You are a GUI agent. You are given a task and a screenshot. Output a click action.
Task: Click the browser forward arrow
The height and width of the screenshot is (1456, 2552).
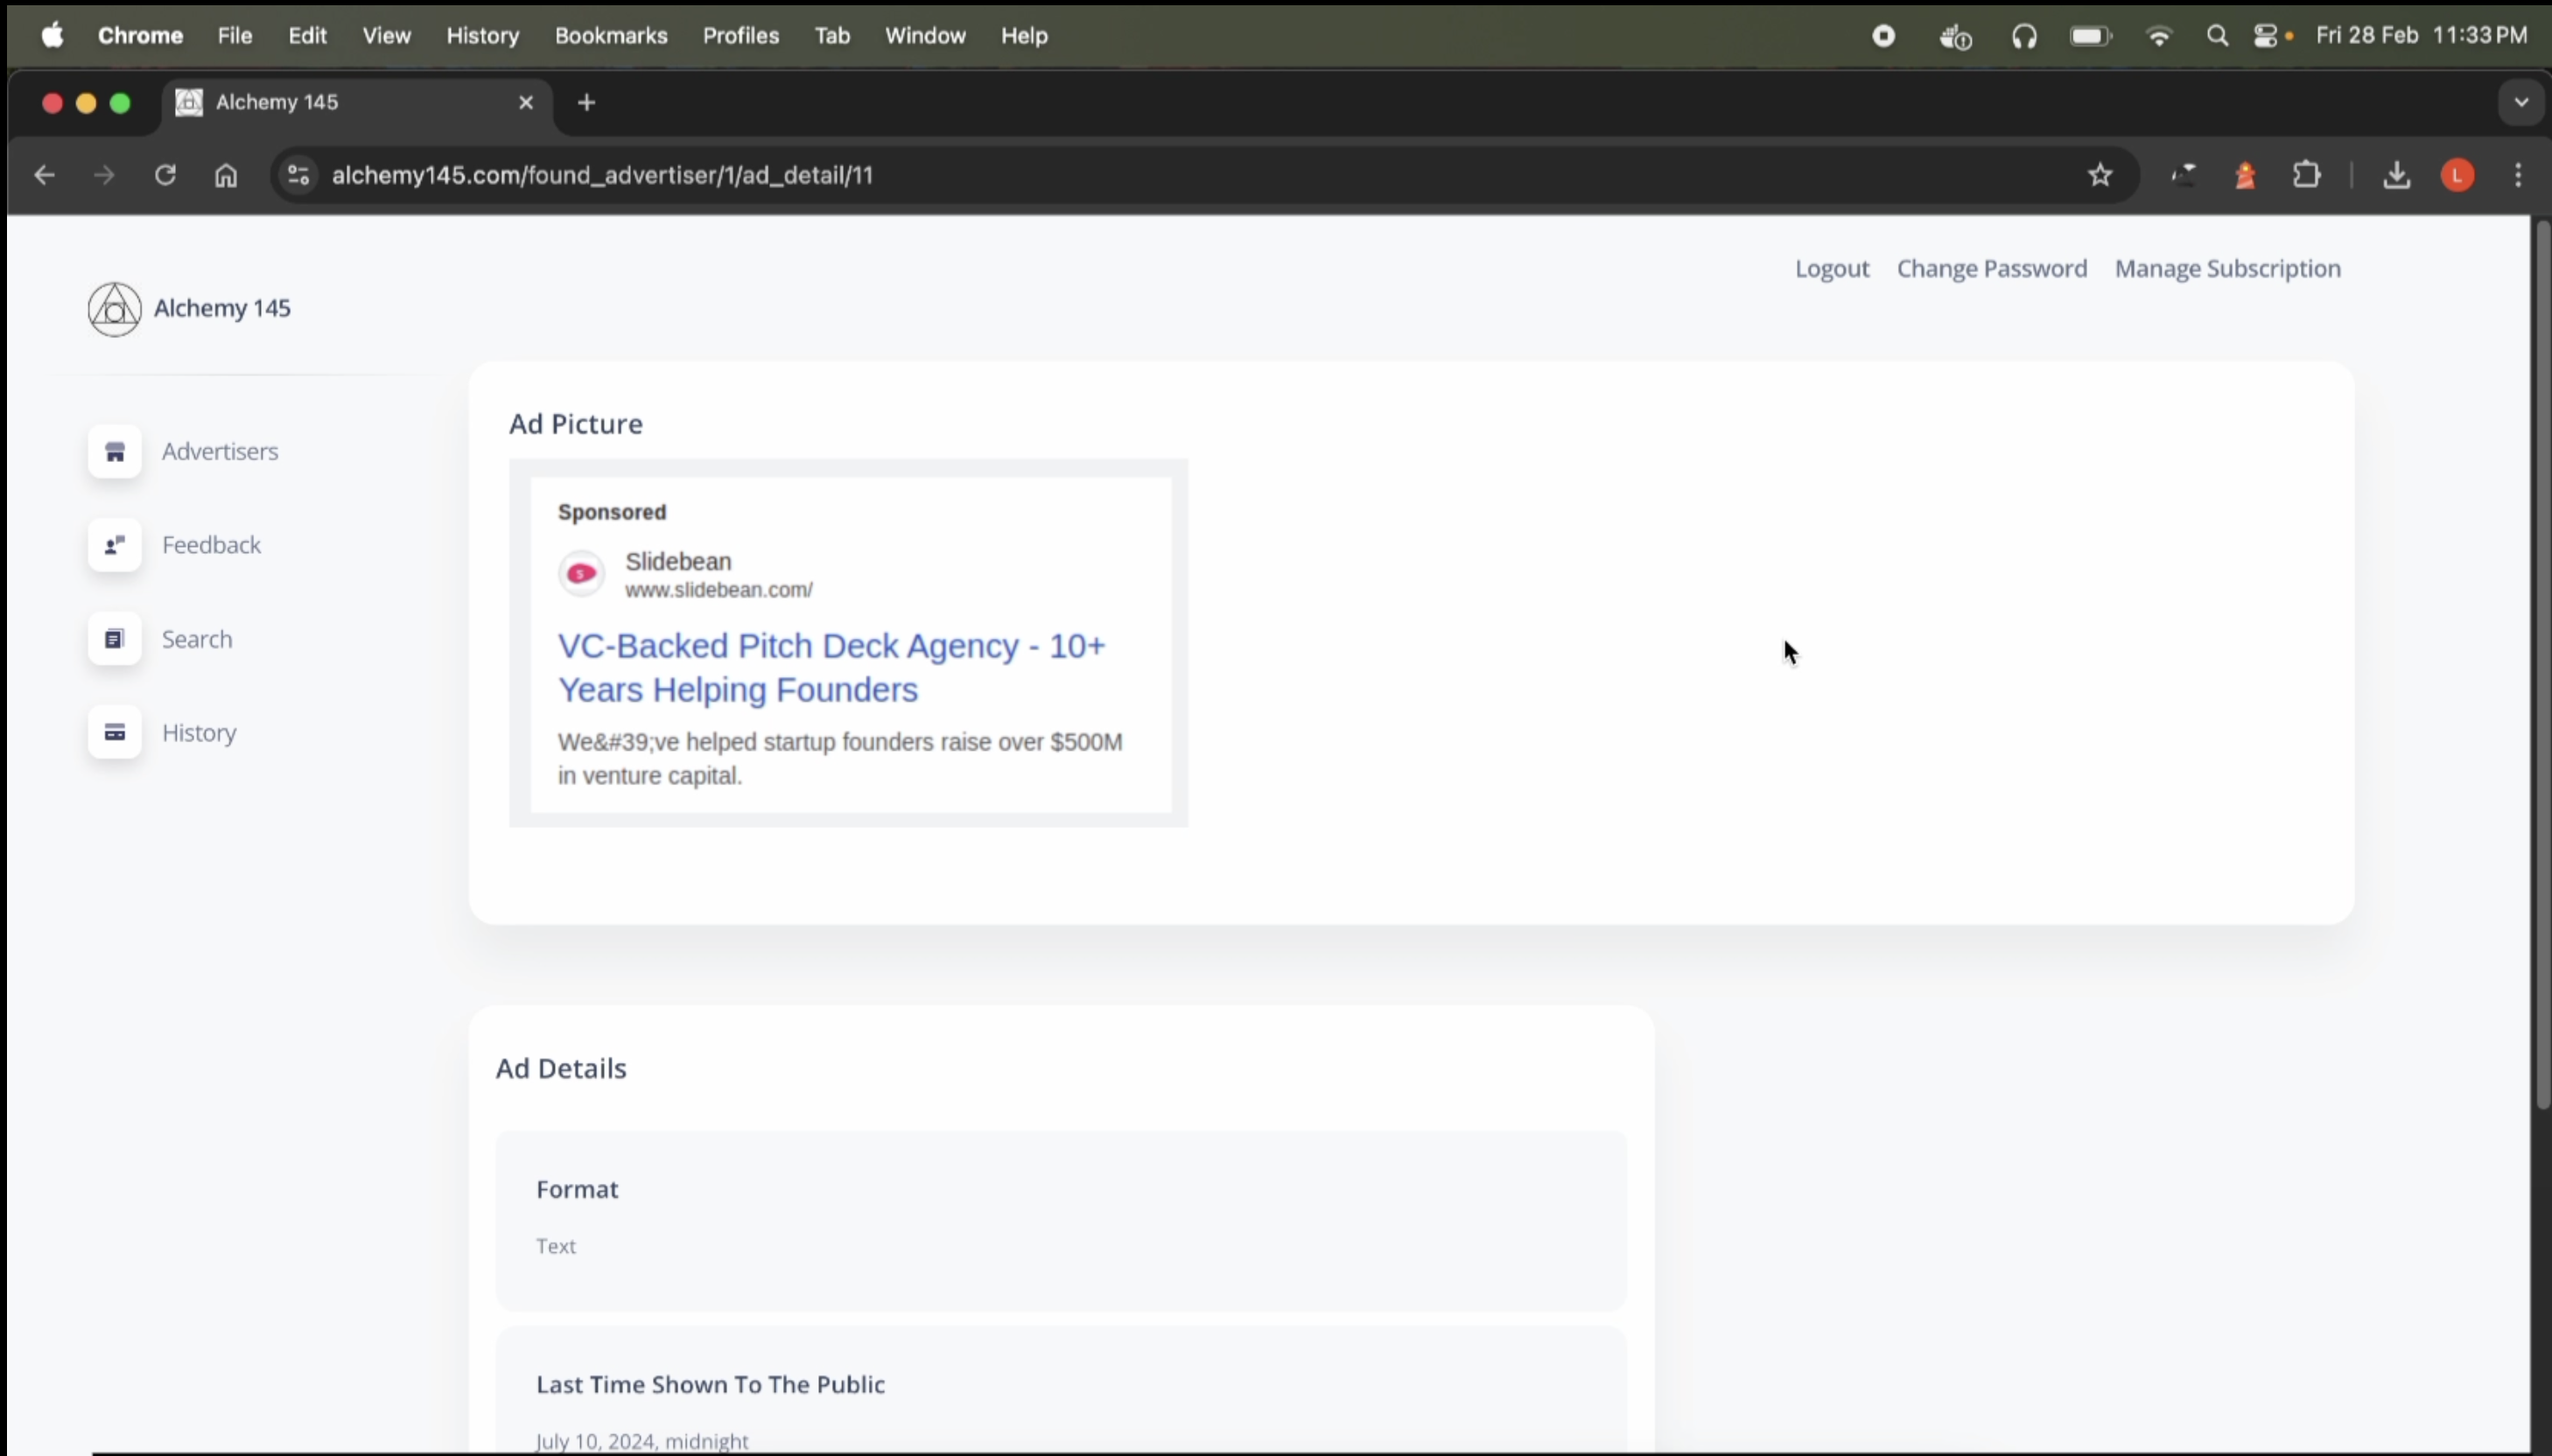pos(104,176)
